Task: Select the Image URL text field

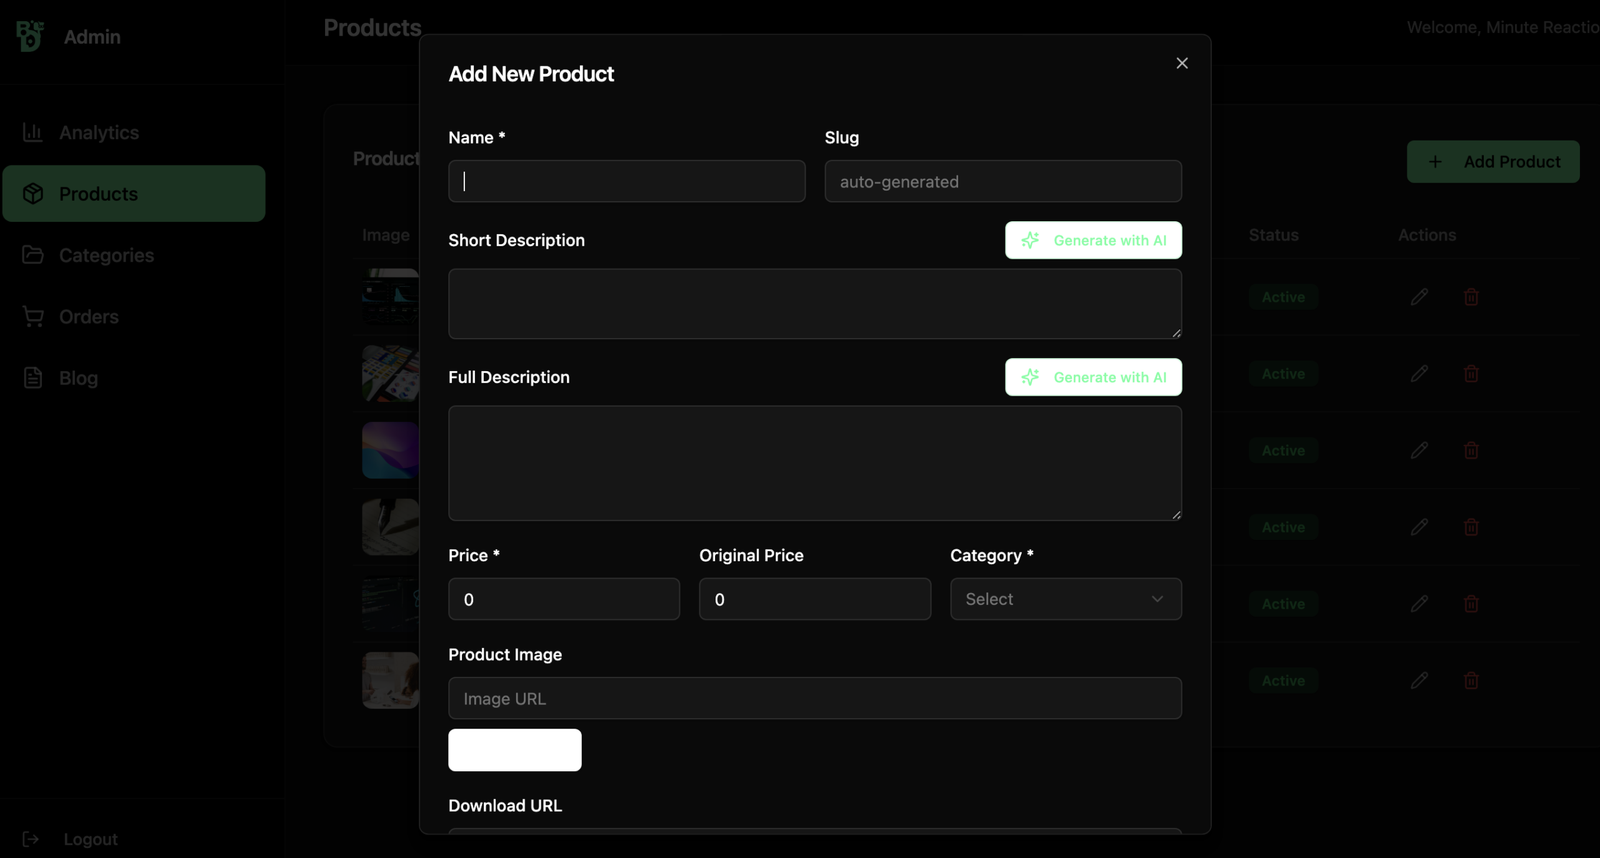Action: pyautogui.click(x=814, y=698)
